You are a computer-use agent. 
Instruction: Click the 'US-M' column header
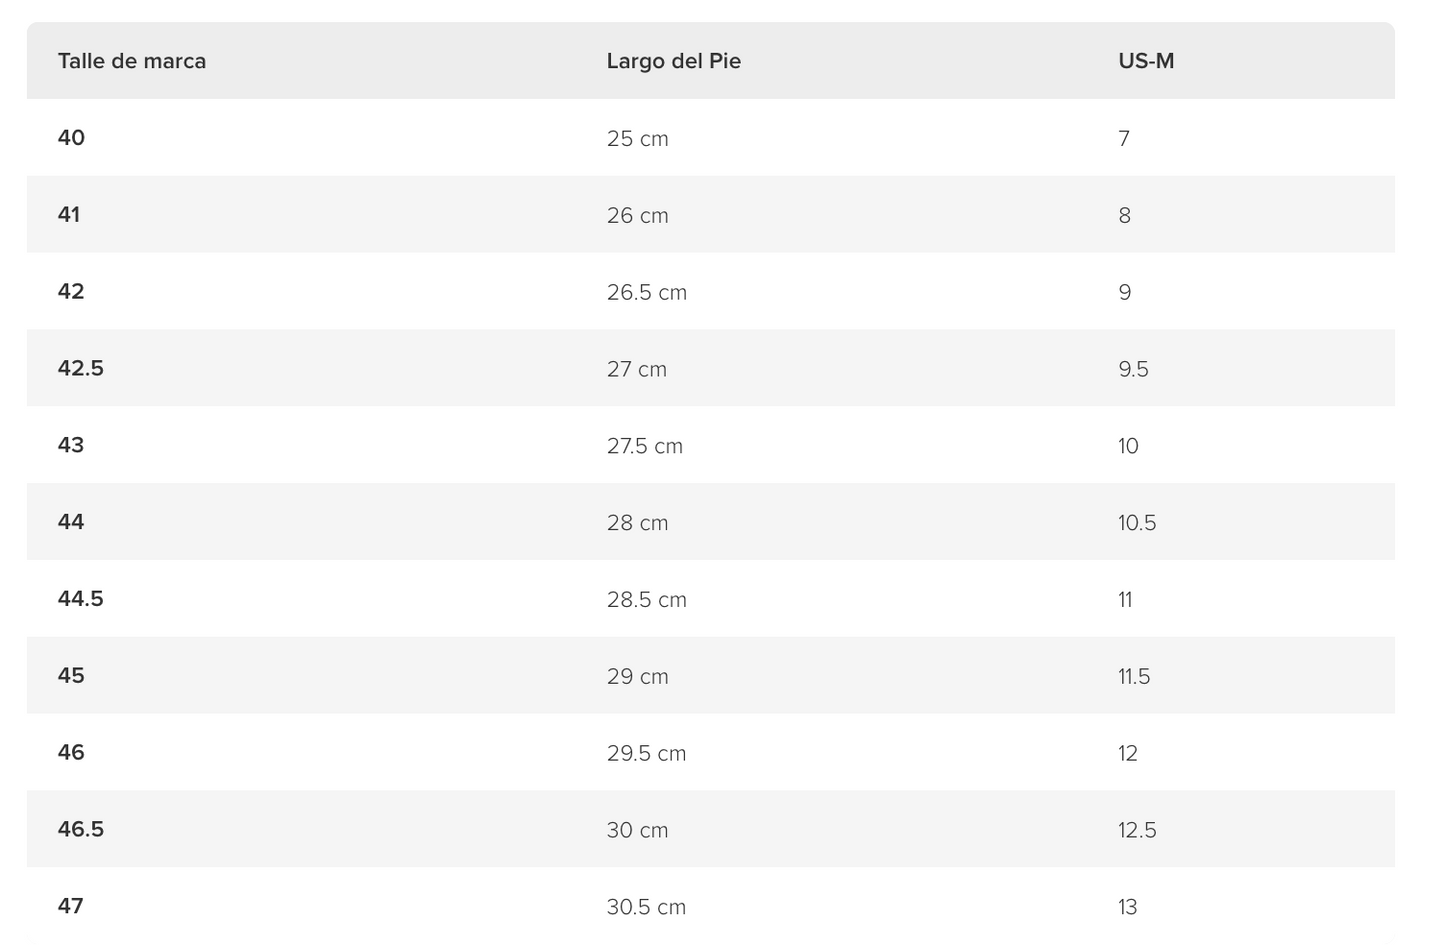click(x=1146, y=61)
